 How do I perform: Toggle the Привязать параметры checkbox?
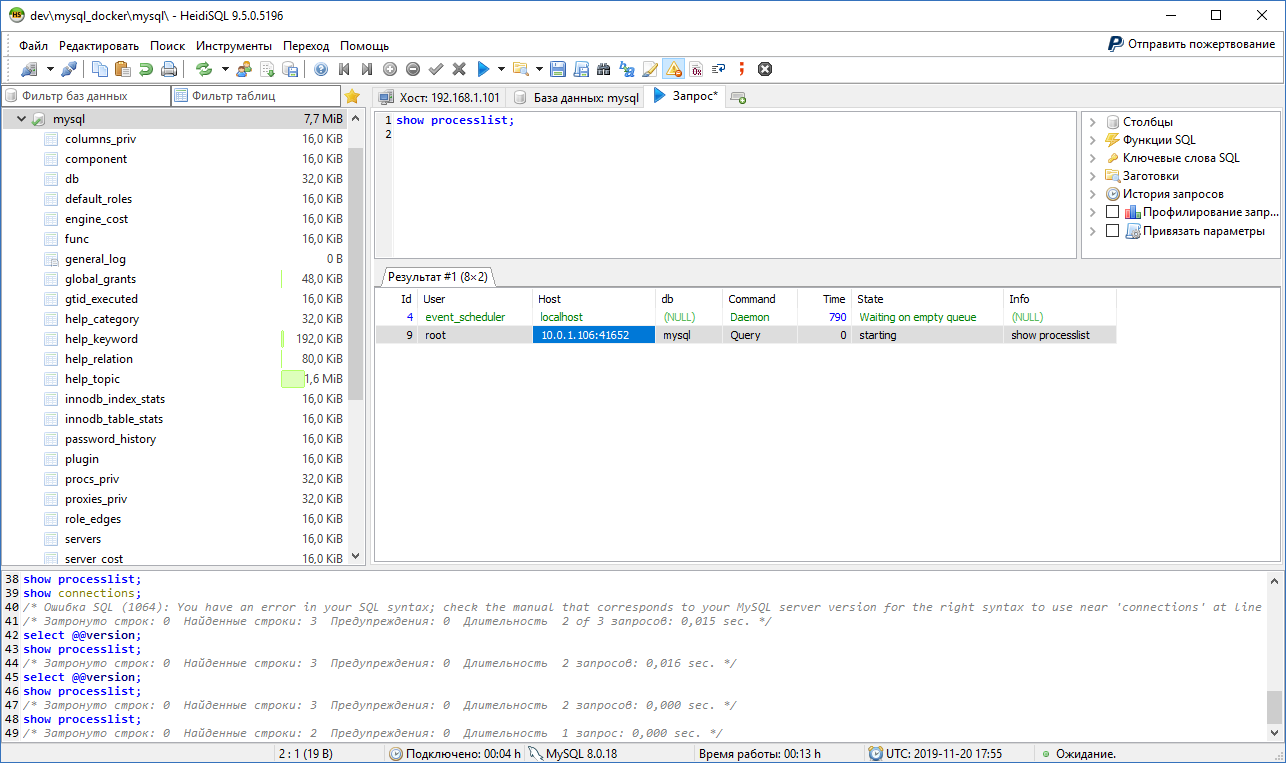(1112, 230)
